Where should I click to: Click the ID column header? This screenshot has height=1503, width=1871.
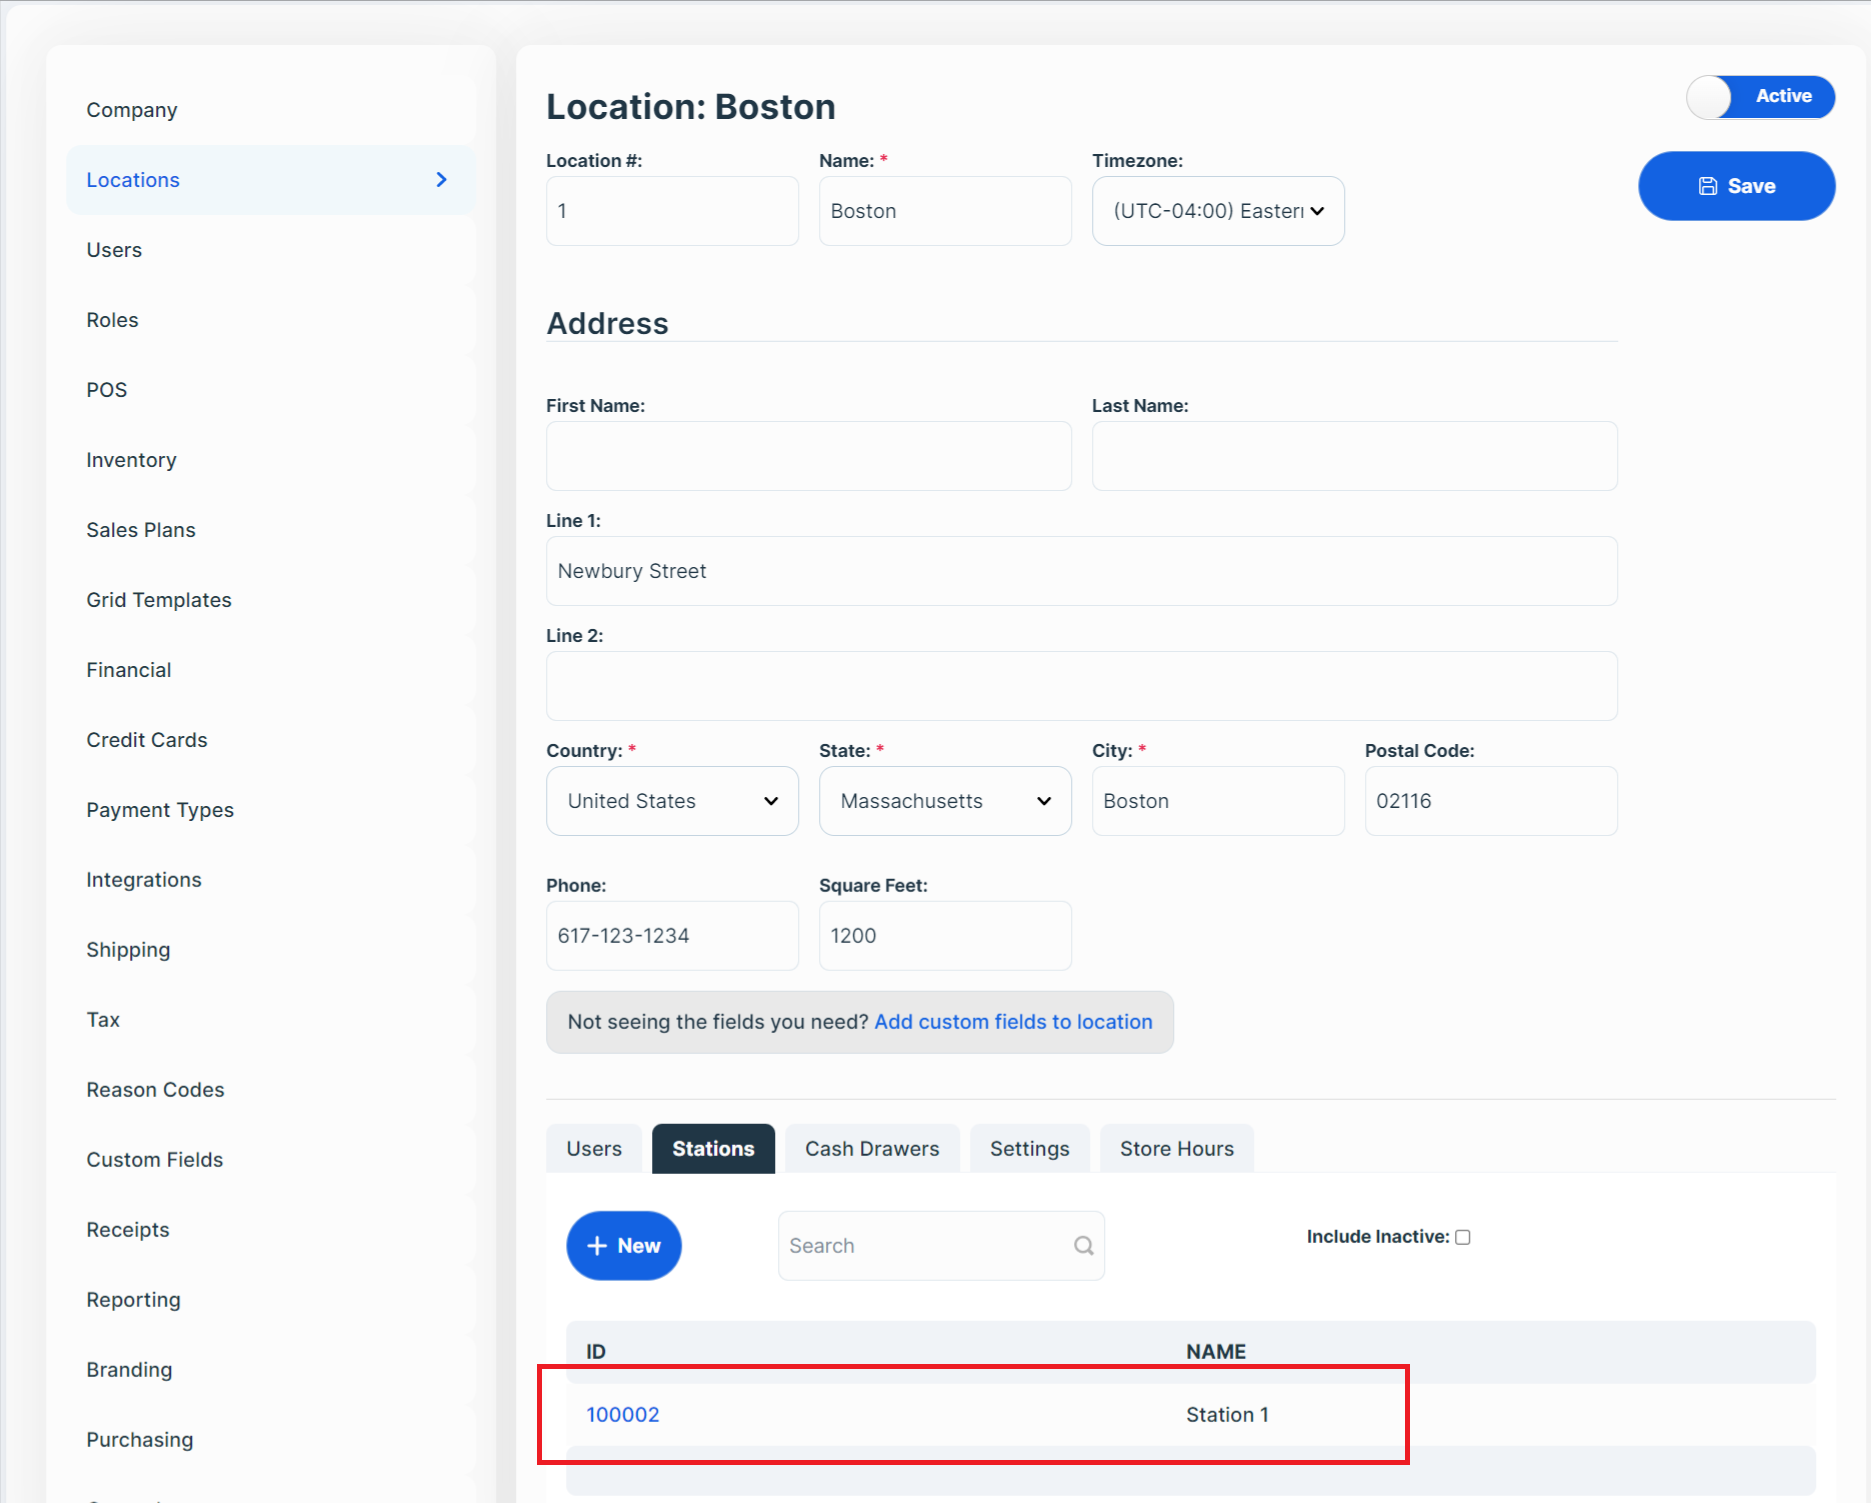tap(596, 1352)
